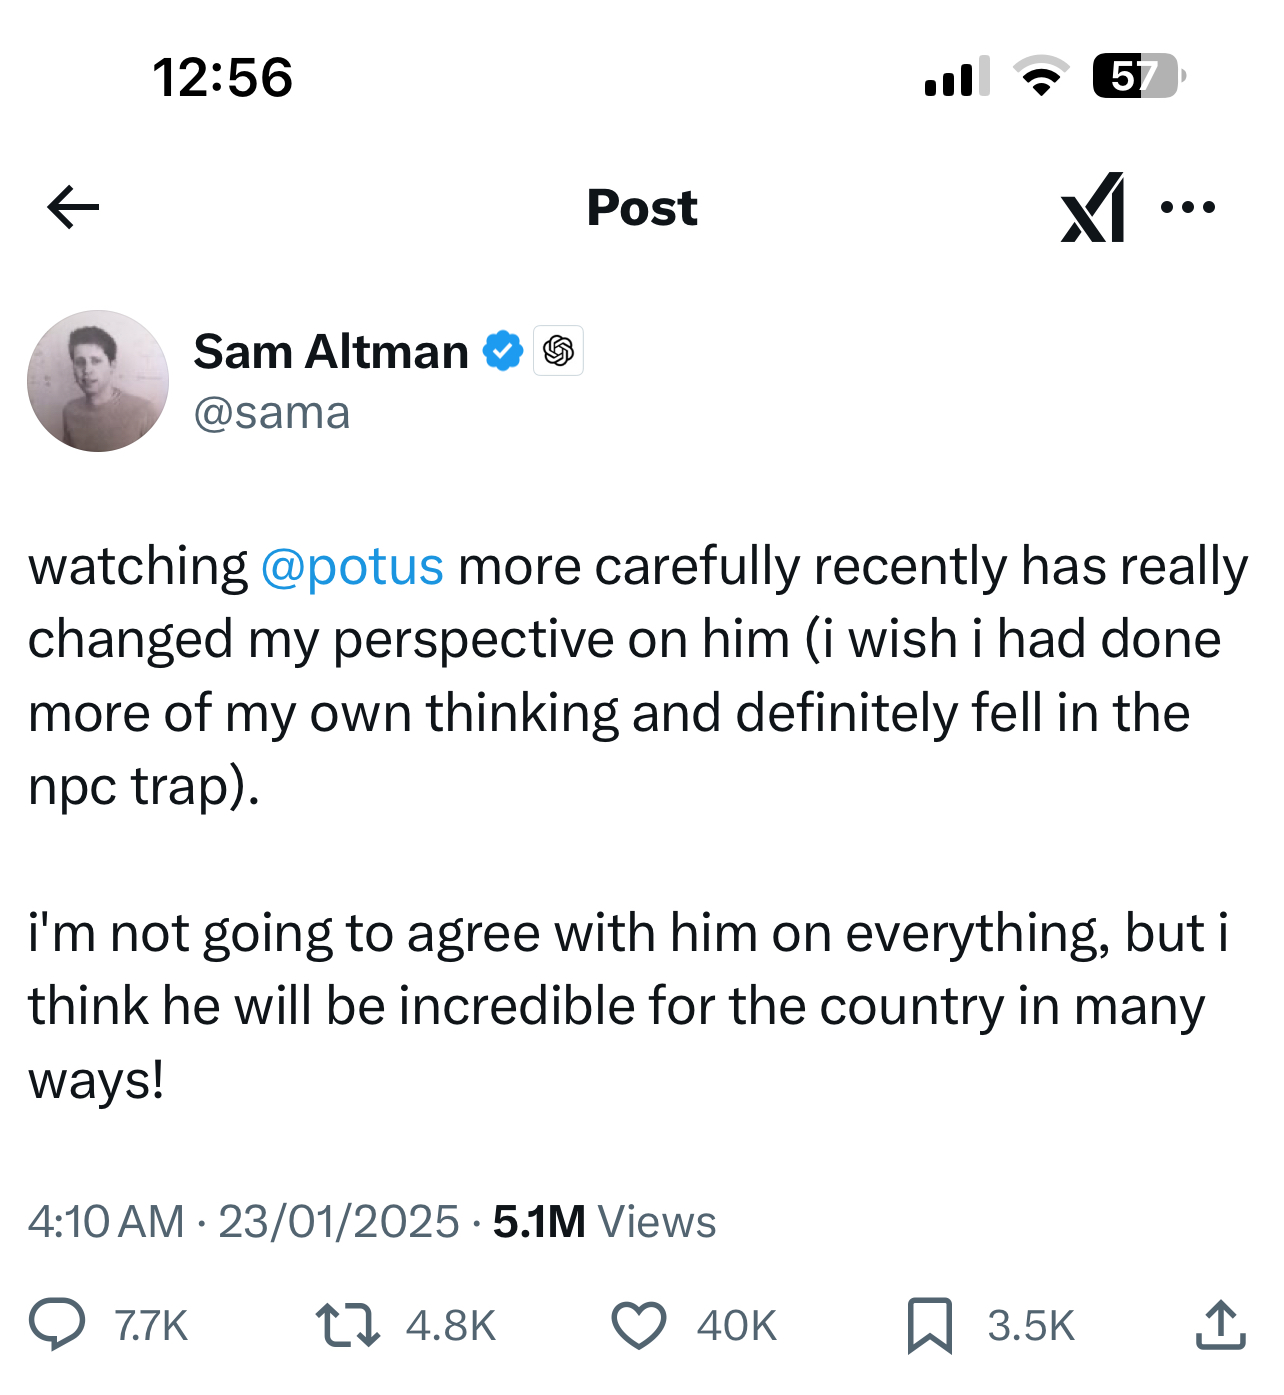The height and width of the screenshot is (1395, 1284).
Task: Like the post with heart icon
Action: (639, 1325)
